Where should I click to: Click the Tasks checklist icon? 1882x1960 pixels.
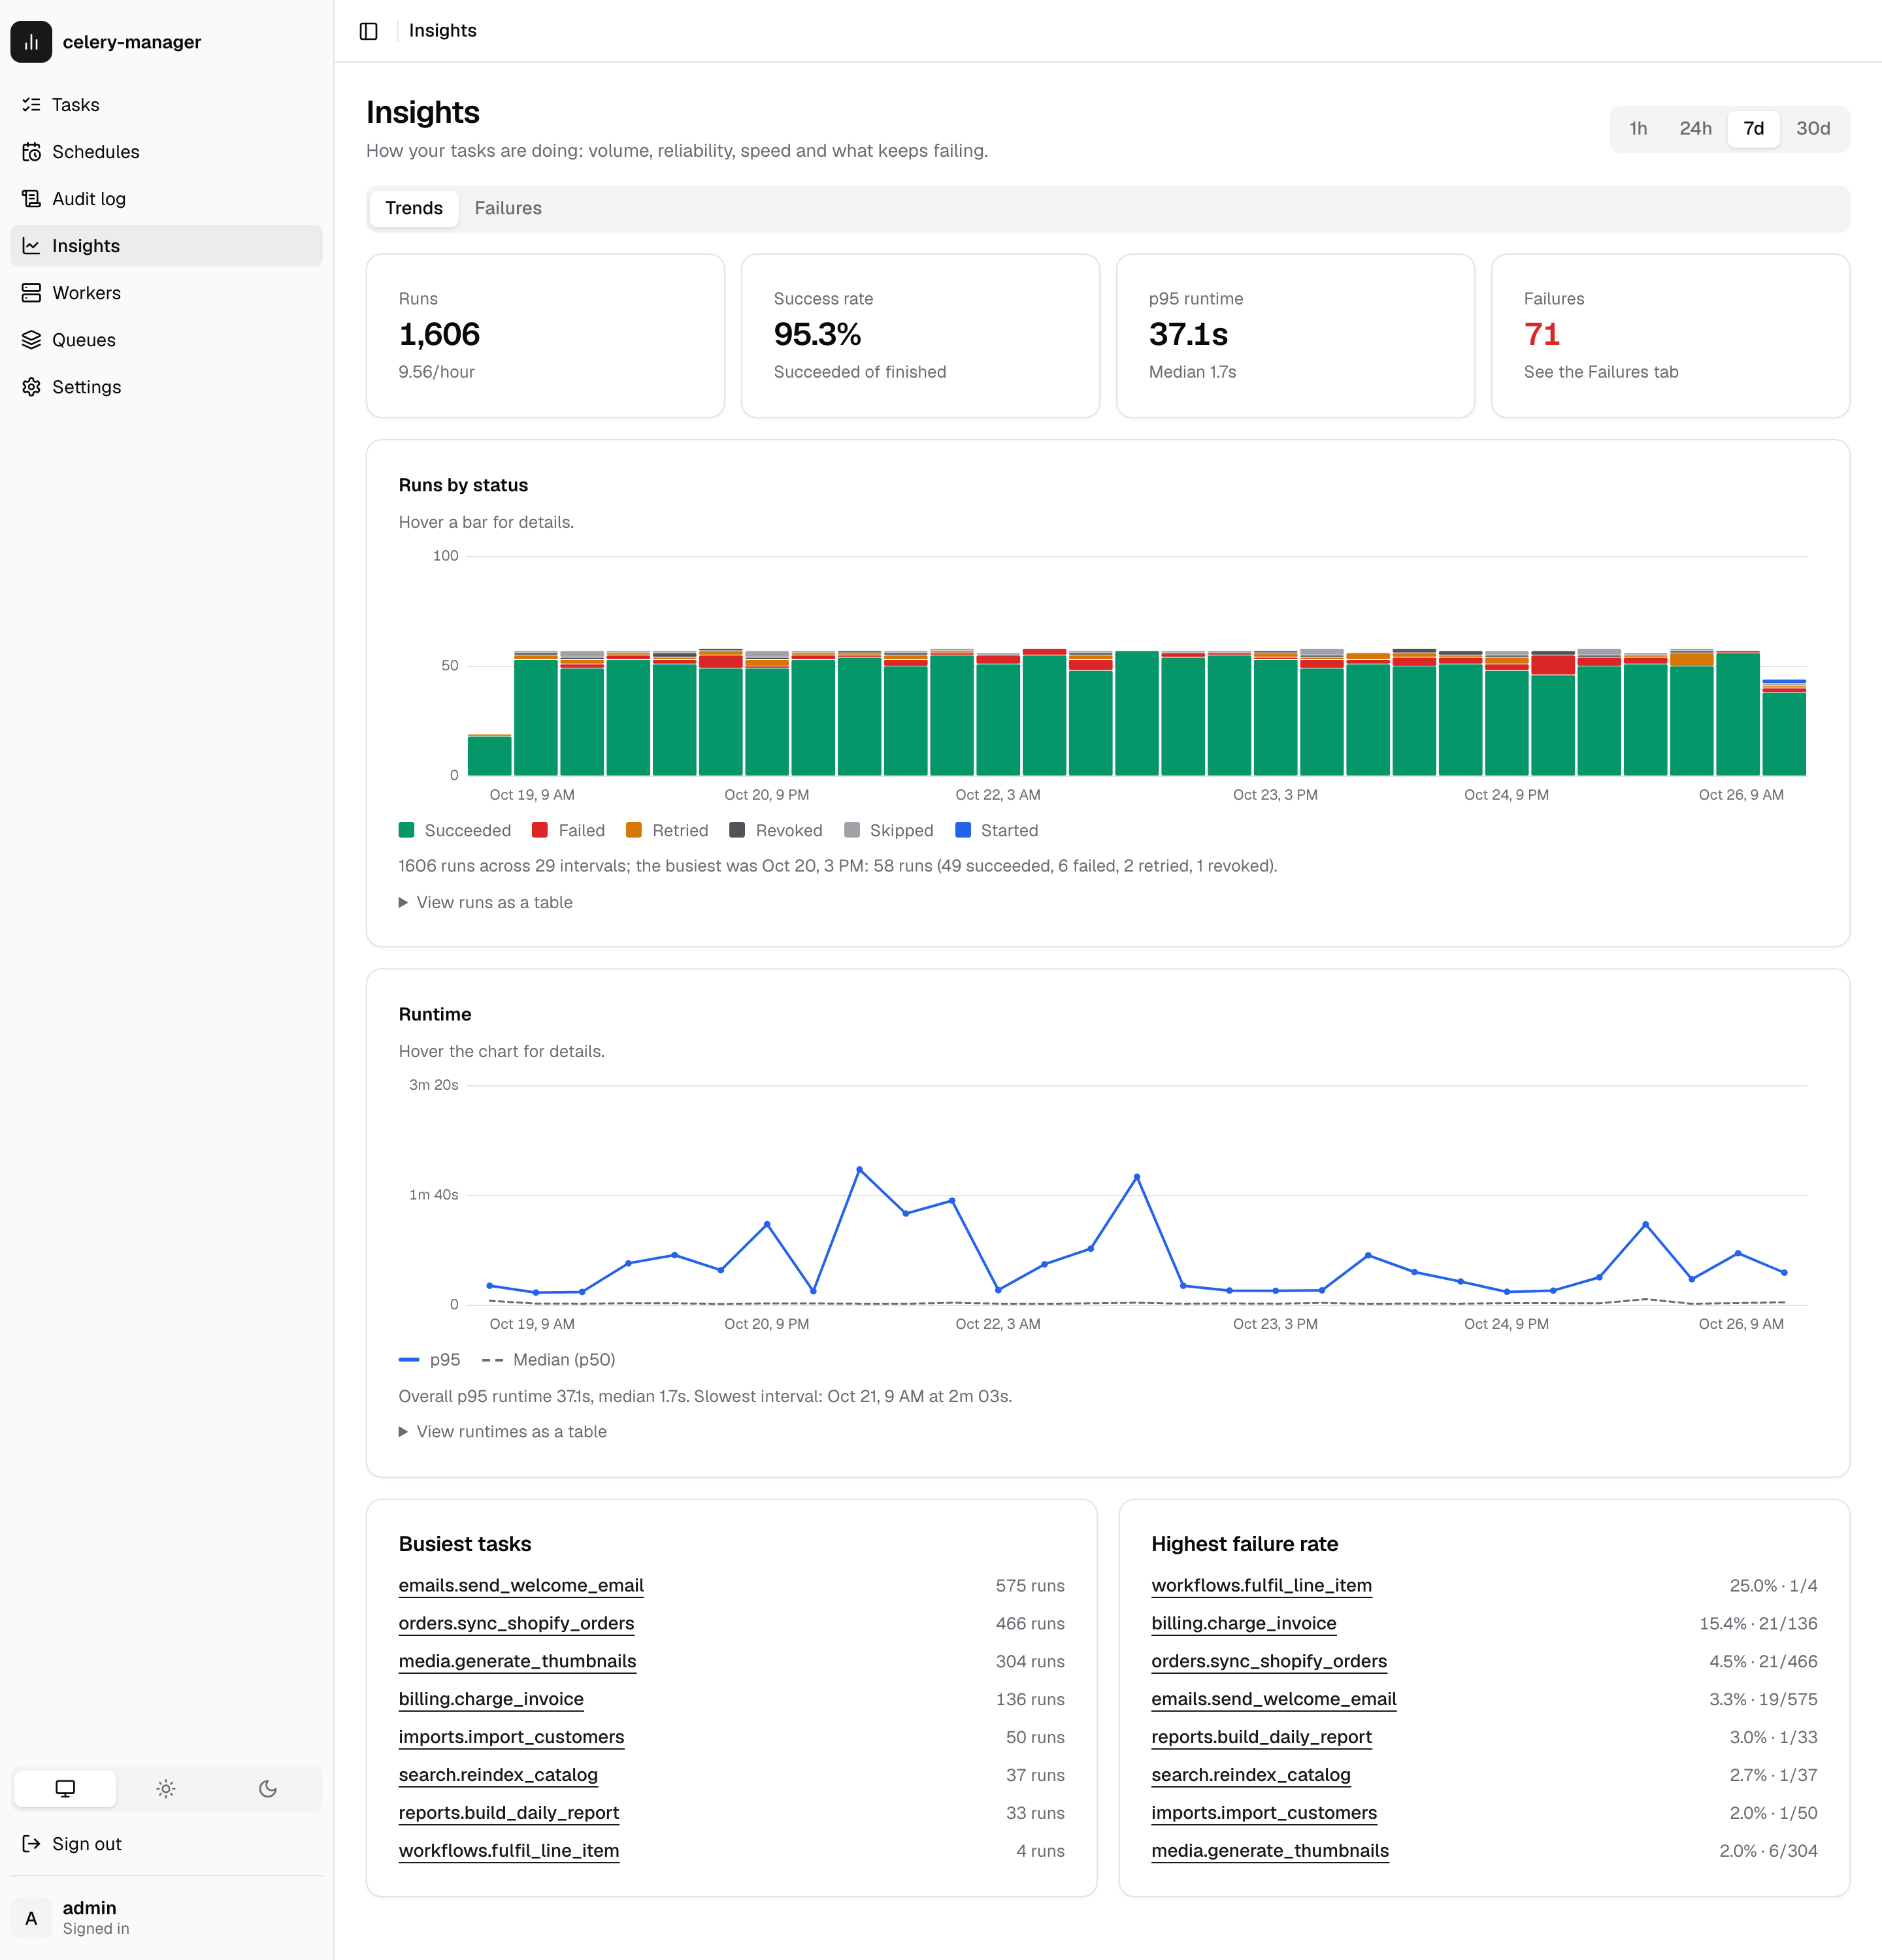(x=31, y=105)
